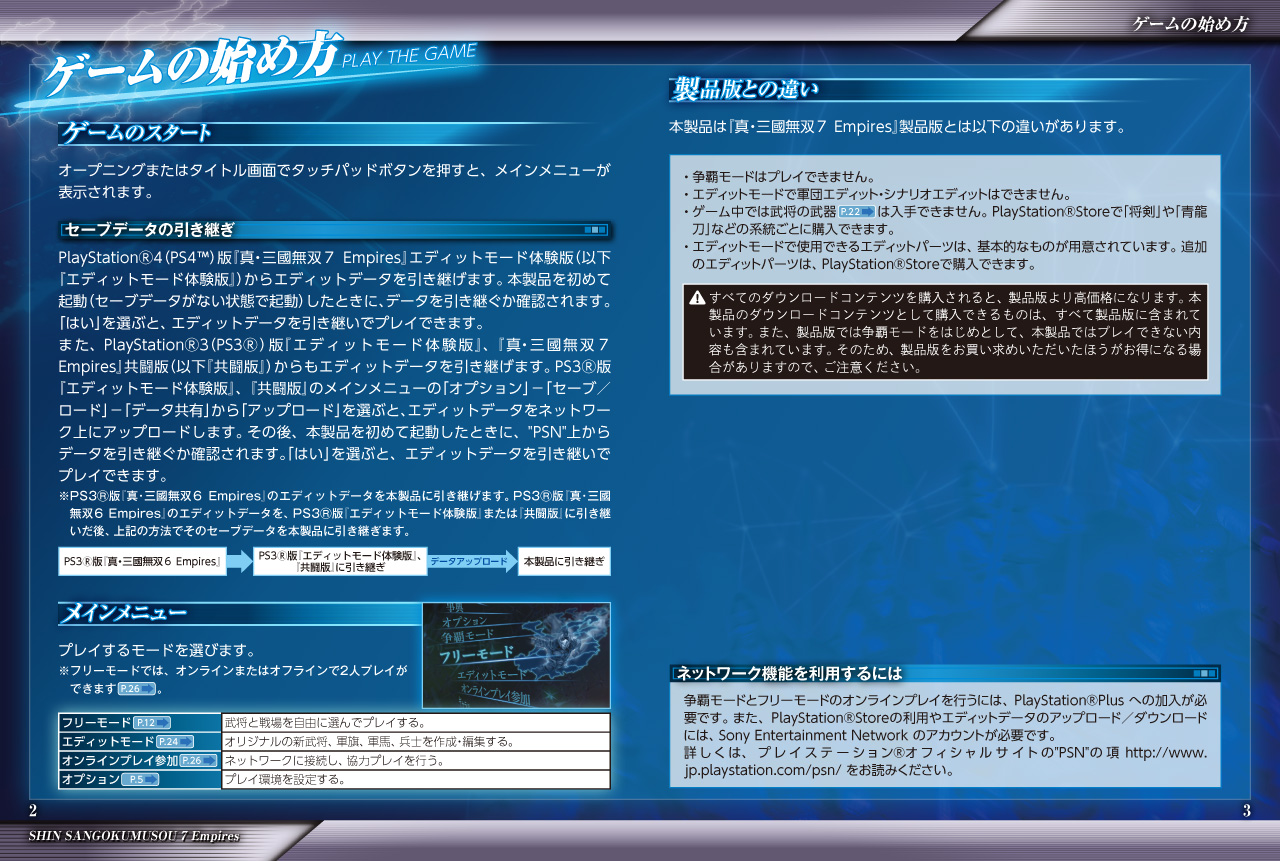Click the フリーモード label in the table

point(96,723)
